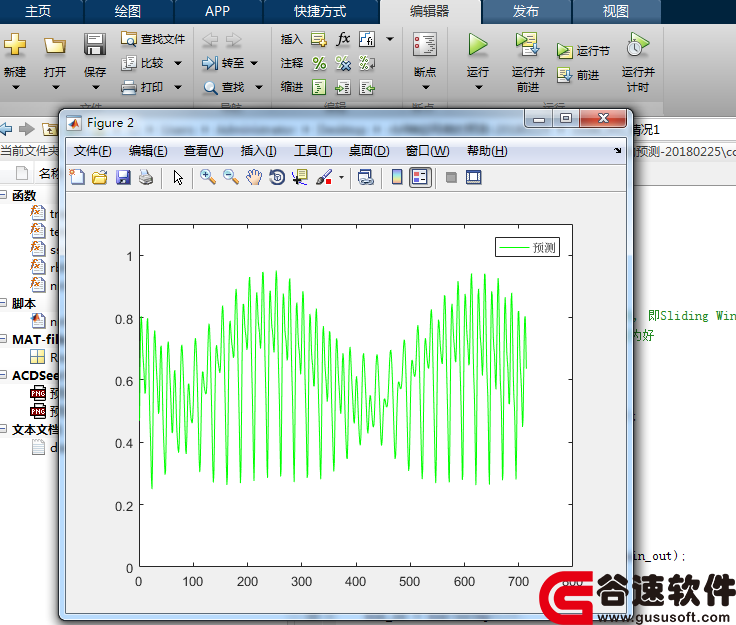Collapse the Functions (函数) group
This screenshot has height=625, width=736.
click(x=3, y=194)
